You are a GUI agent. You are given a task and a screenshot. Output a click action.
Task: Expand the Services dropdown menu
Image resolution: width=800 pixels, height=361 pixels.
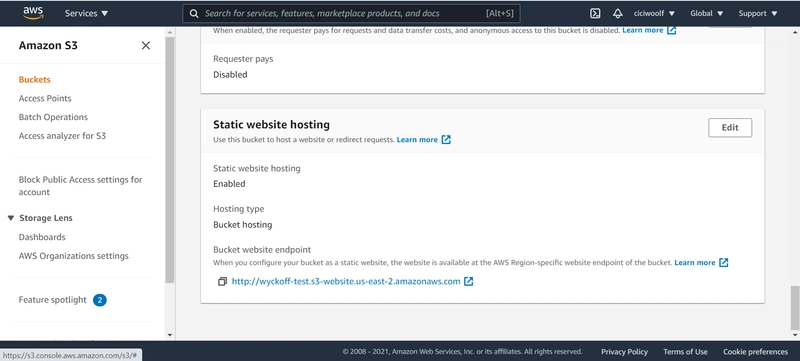(86, 14)
